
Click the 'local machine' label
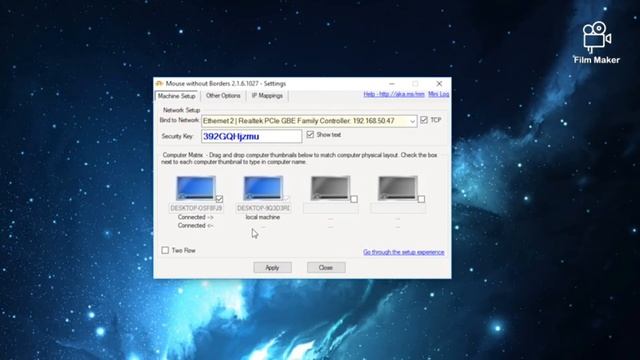point(263,217)
